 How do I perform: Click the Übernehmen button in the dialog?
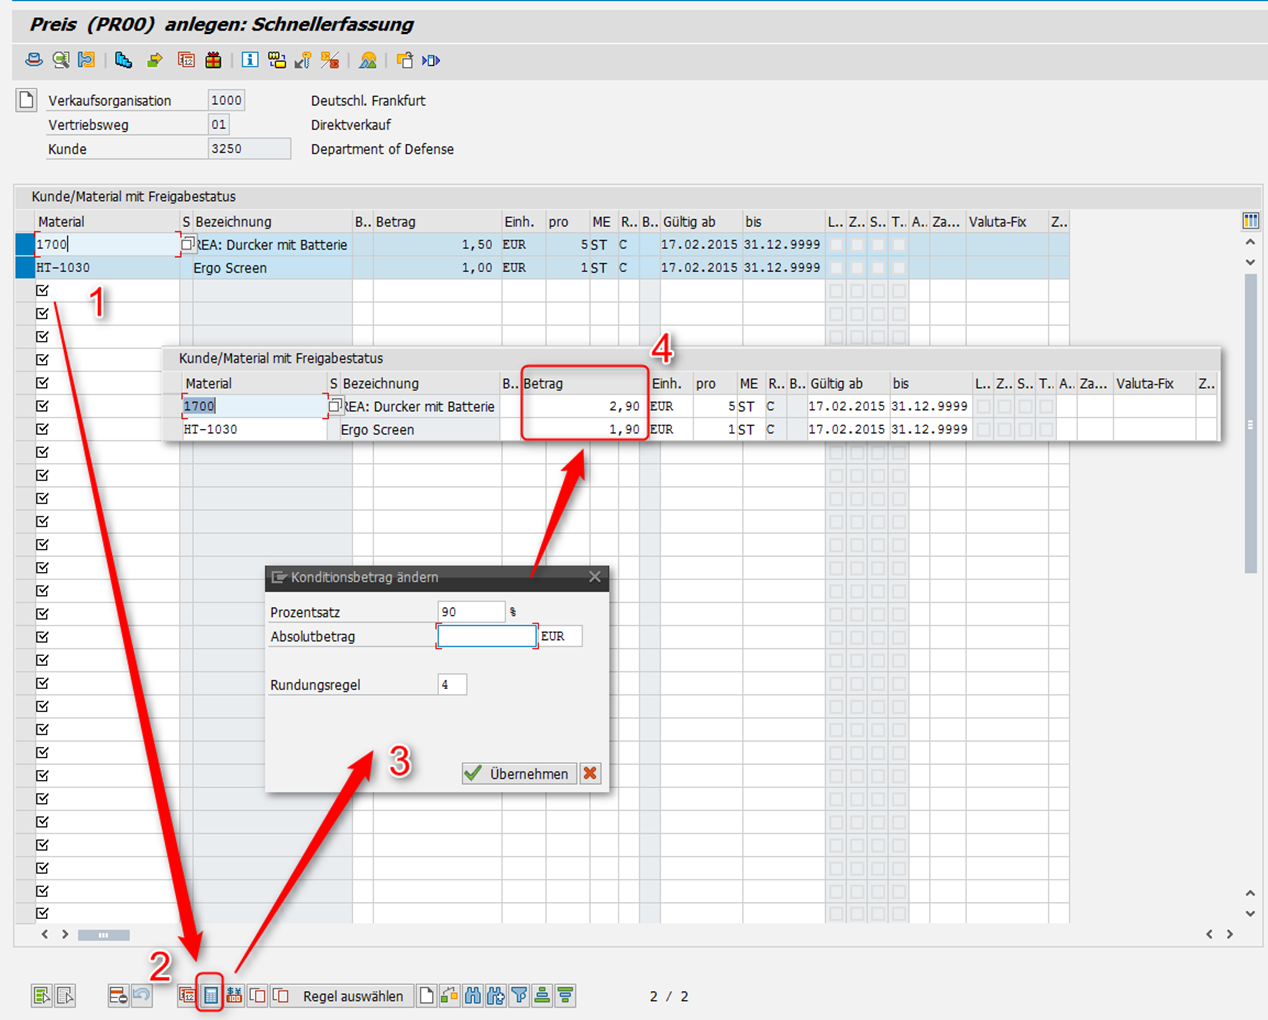point(518,773)
